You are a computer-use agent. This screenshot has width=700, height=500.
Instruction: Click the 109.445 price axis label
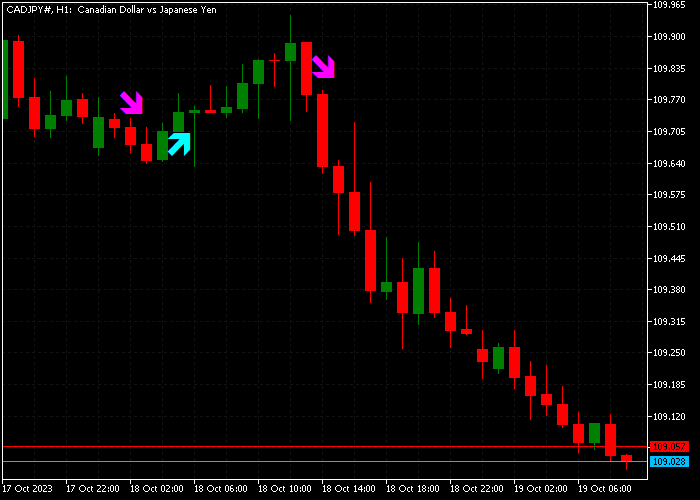(669, 258)
